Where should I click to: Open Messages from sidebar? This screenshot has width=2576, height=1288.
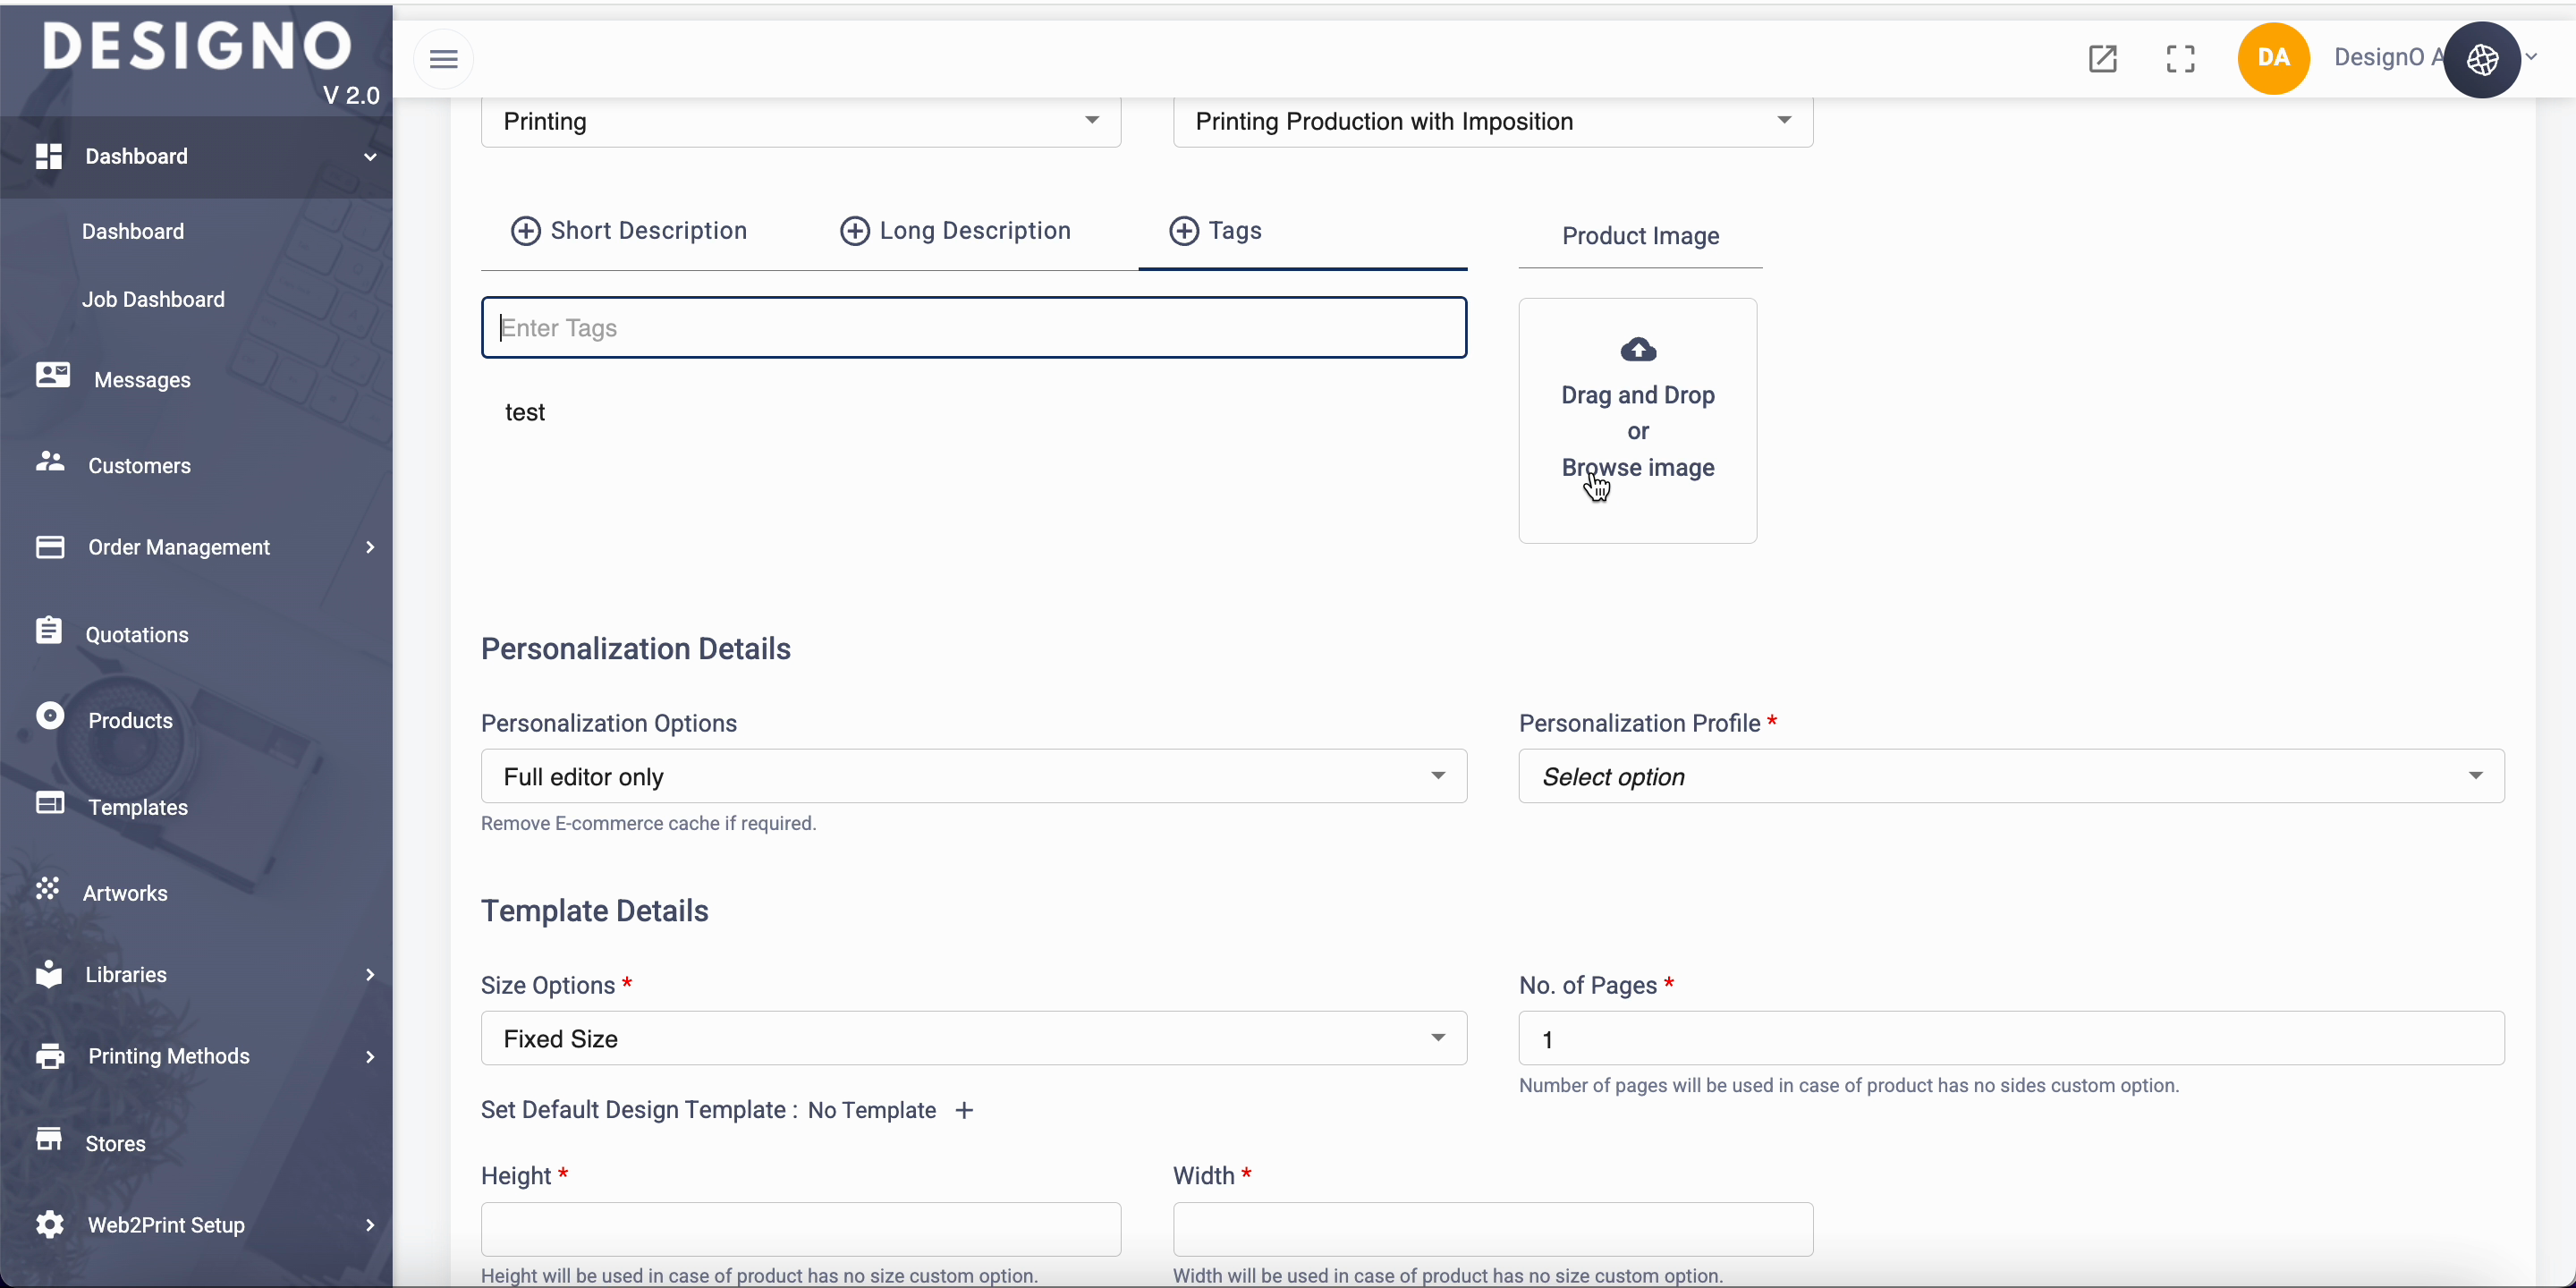[x=141, y=380]
